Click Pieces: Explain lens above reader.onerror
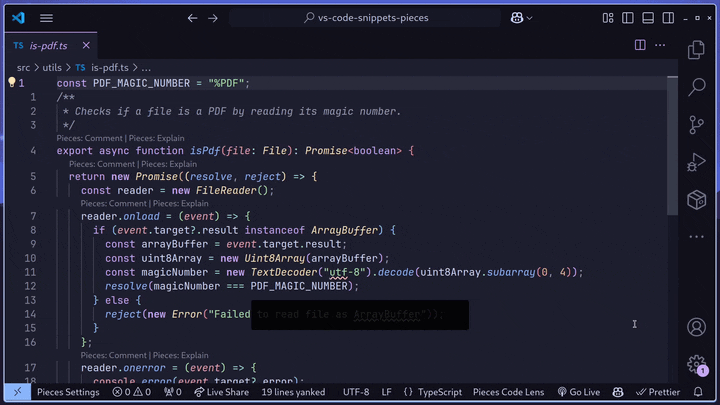This screenshot has width=720, height=405. (180, 355)
